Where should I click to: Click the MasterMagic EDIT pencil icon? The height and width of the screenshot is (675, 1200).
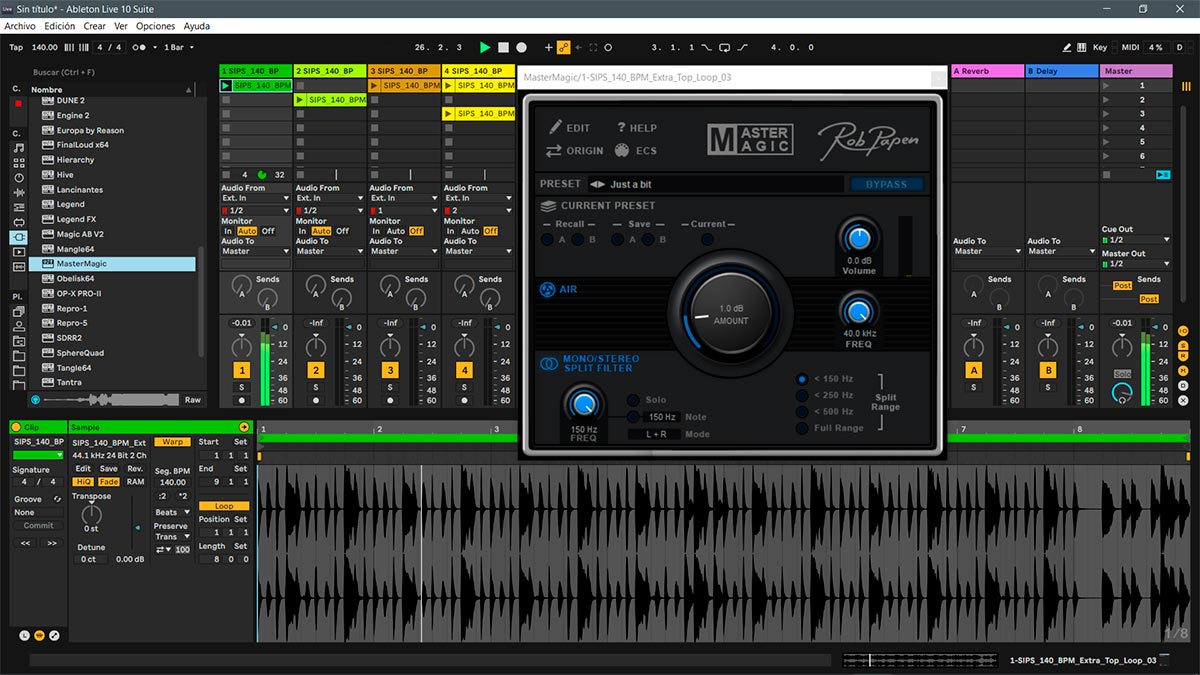556,128
